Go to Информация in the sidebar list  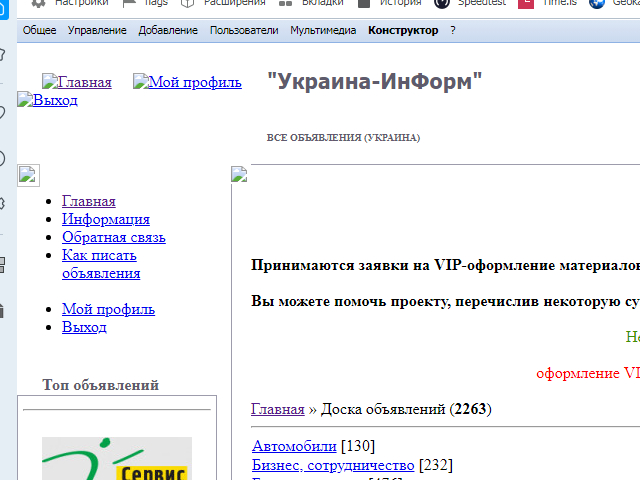click(x=106, y=219)
